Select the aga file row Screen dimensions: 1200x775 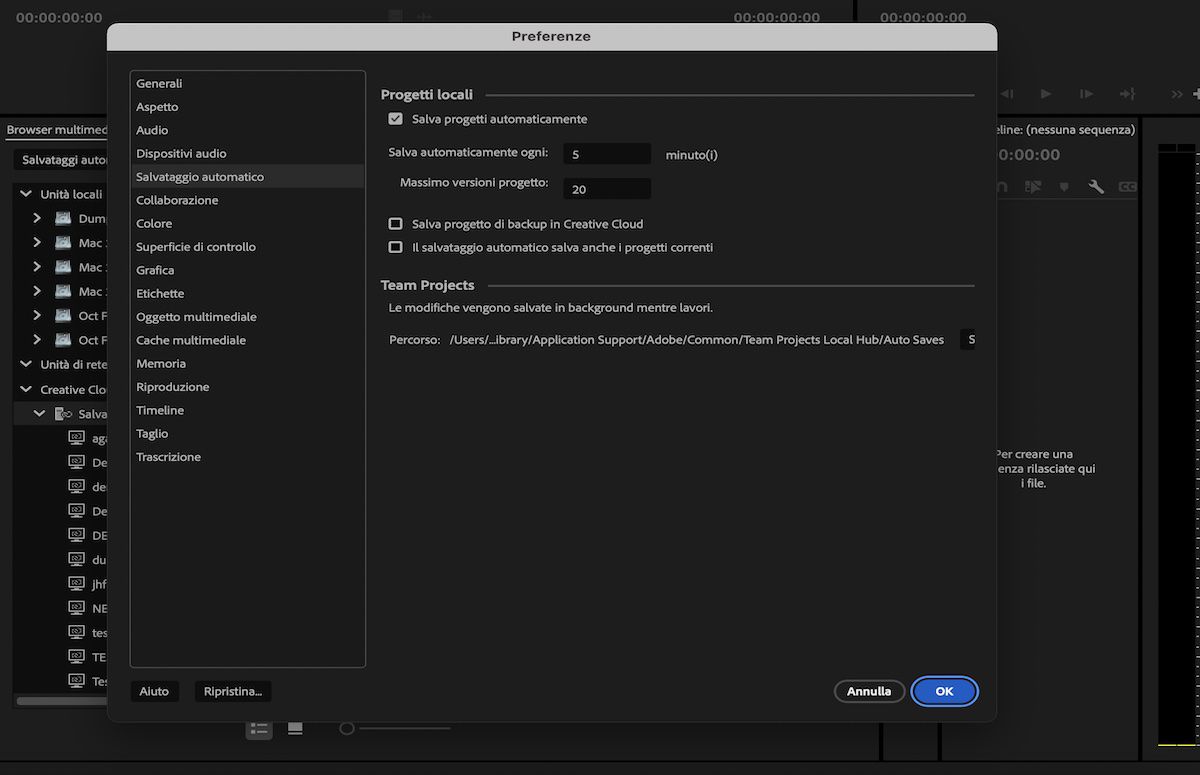(x=60, y=438)
